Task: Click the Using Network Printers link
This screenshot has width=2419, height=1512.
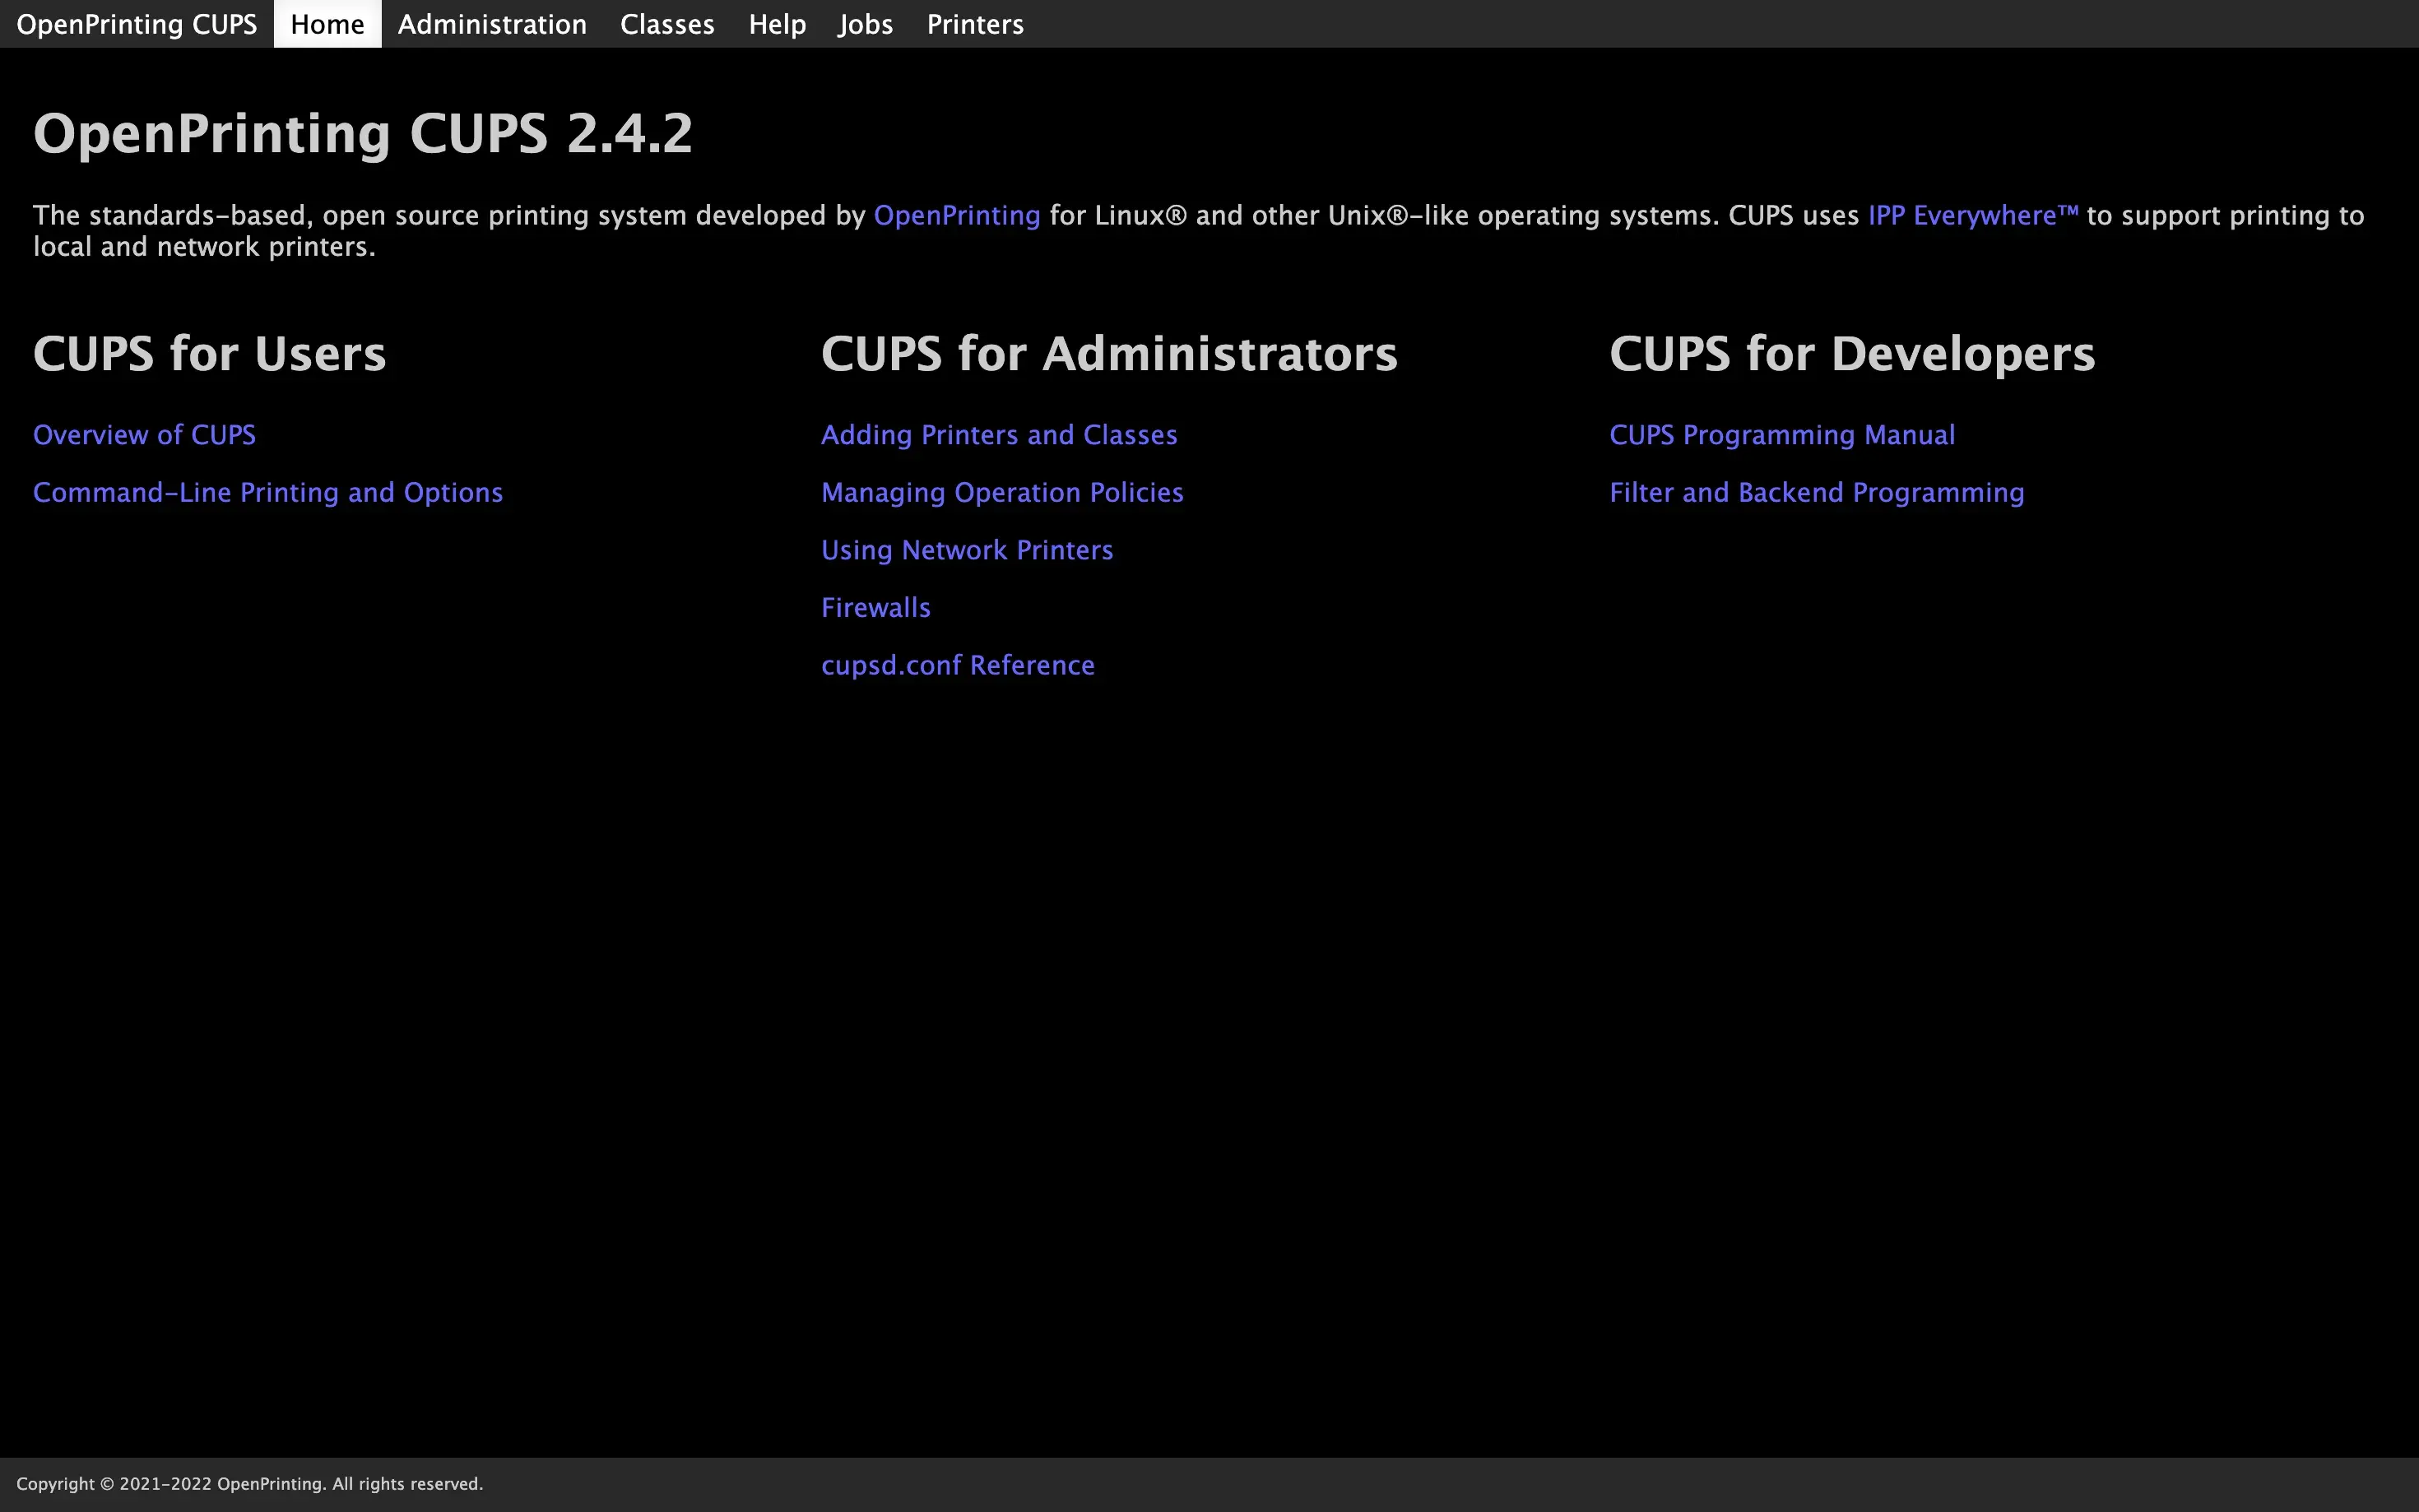Action: pyautogui.click(x=966, y=550)
